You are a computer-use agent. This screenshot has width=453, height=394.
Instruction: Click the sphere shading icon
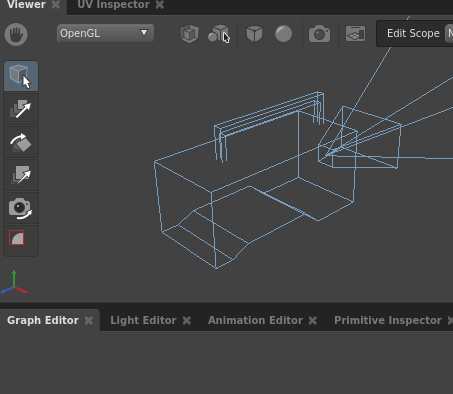(x=283, y=34)
